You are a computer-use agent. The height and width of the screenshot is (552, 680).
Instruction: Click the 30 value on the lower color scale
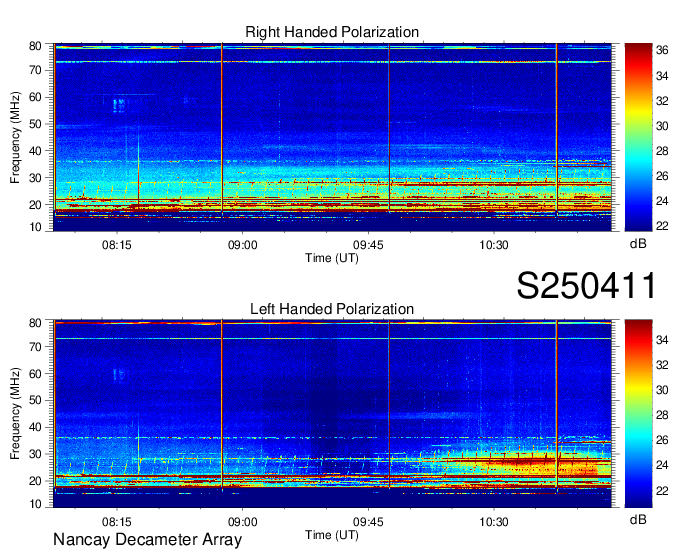point(662,390)
